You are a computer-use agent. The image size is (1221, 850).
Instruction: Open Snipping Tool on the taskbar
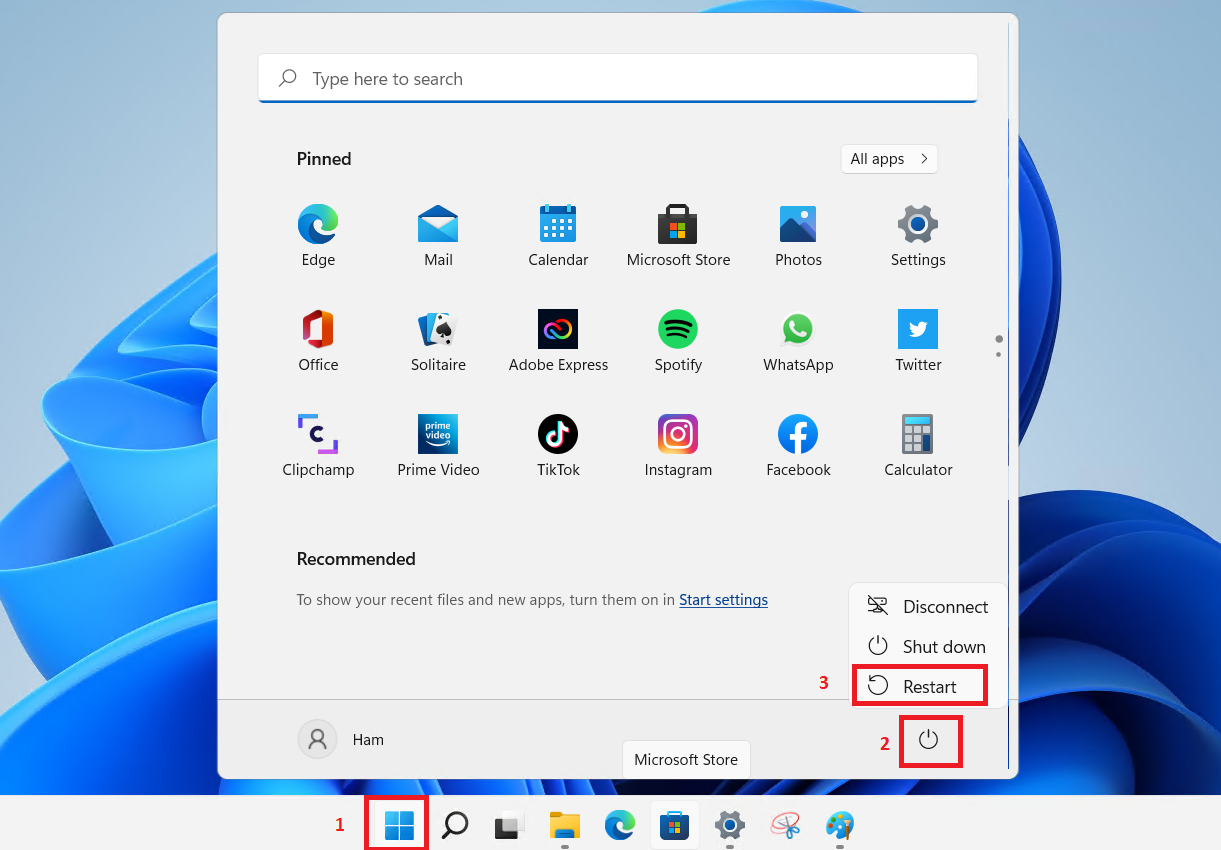click(x=785, y=825)
